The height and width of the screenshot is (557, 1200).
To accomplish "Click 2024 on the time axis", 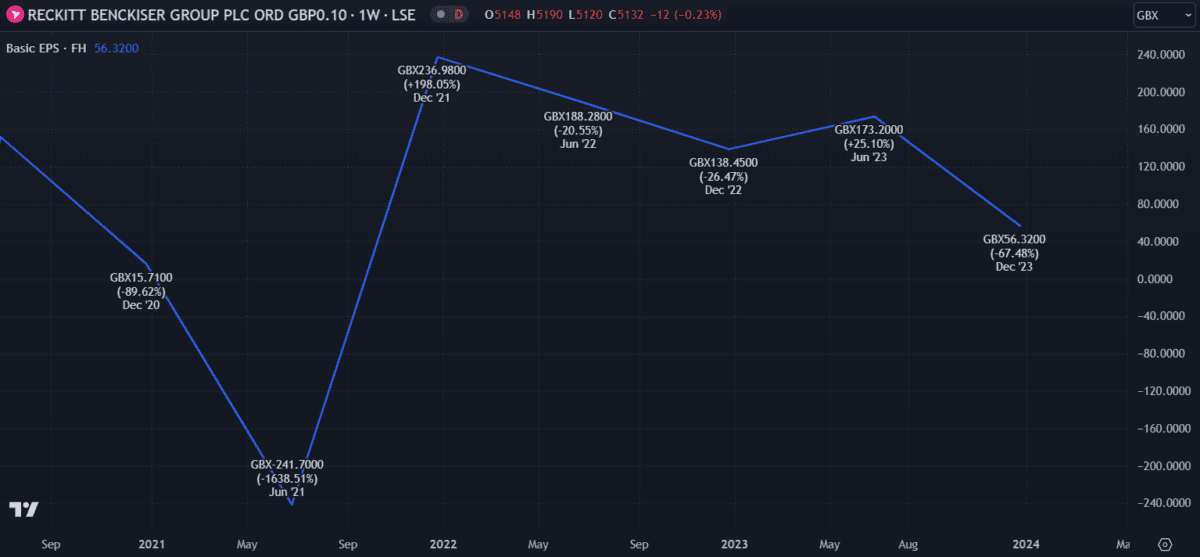I will [1025, 544].
